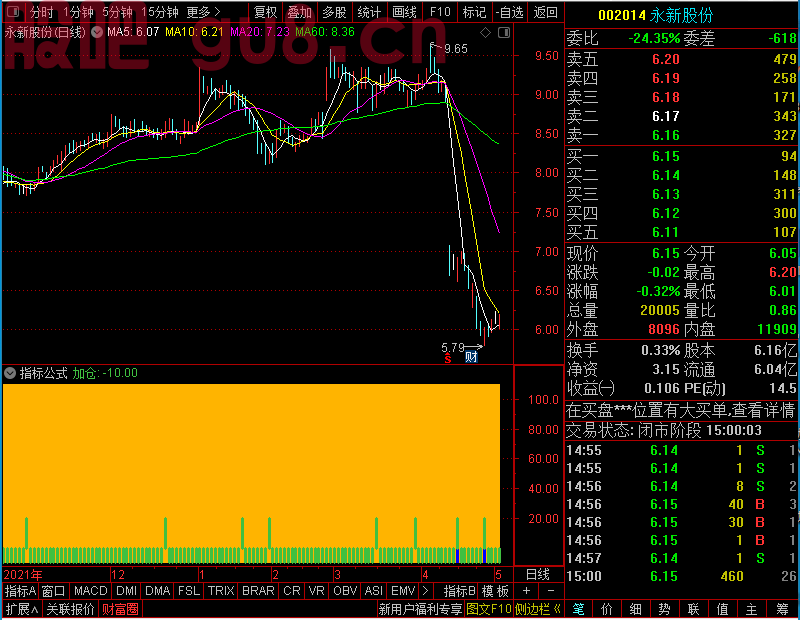Viewport: 800px width, 620px height.
Task: Click the 买一 6.15 bid row
Action: click(681, 156)
